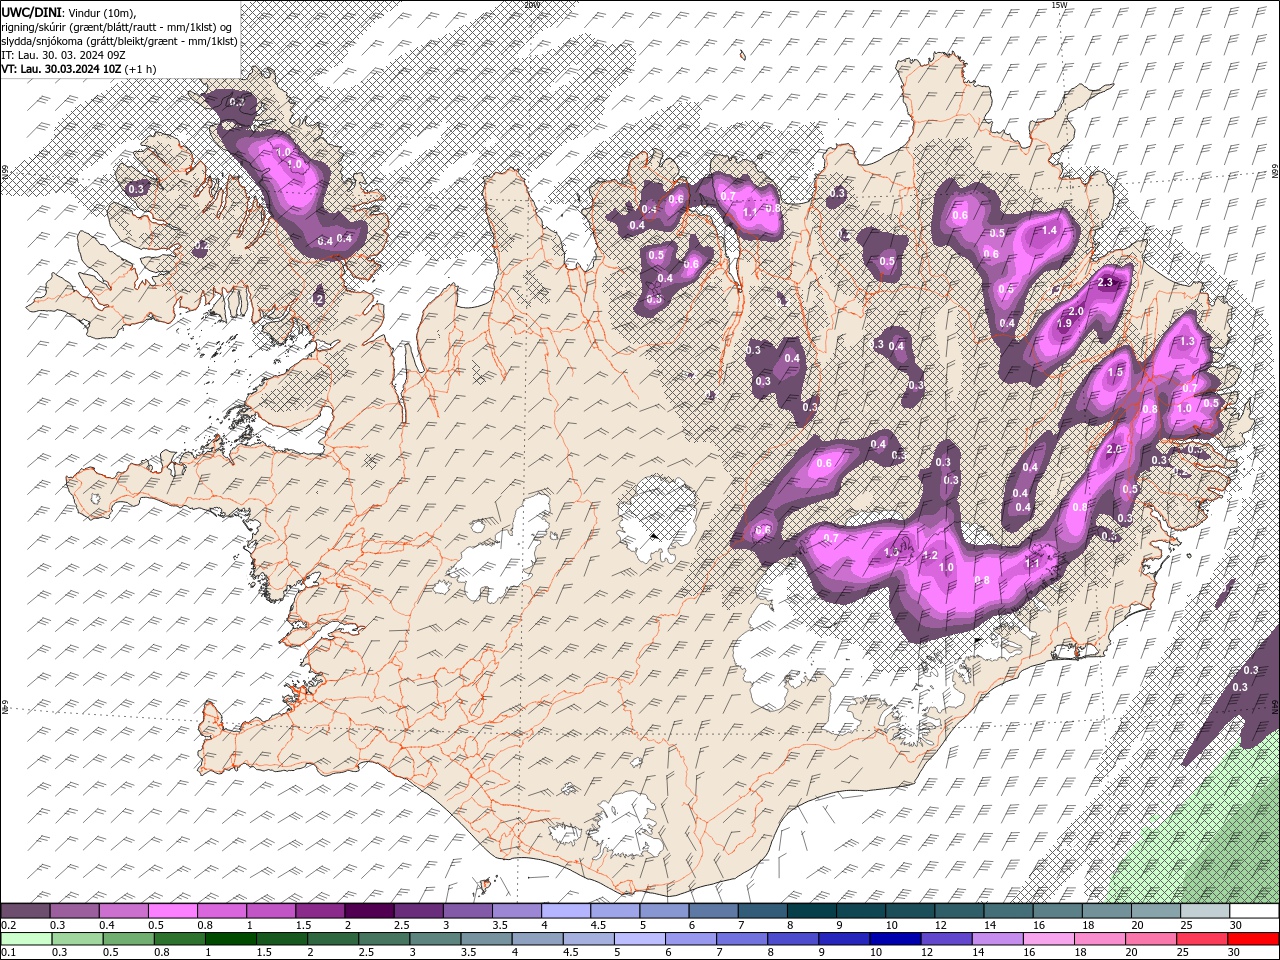Select the darkest green 1 swatch, lower legend row
This screenshot has width=1280, height=960.
coord(230,939)
